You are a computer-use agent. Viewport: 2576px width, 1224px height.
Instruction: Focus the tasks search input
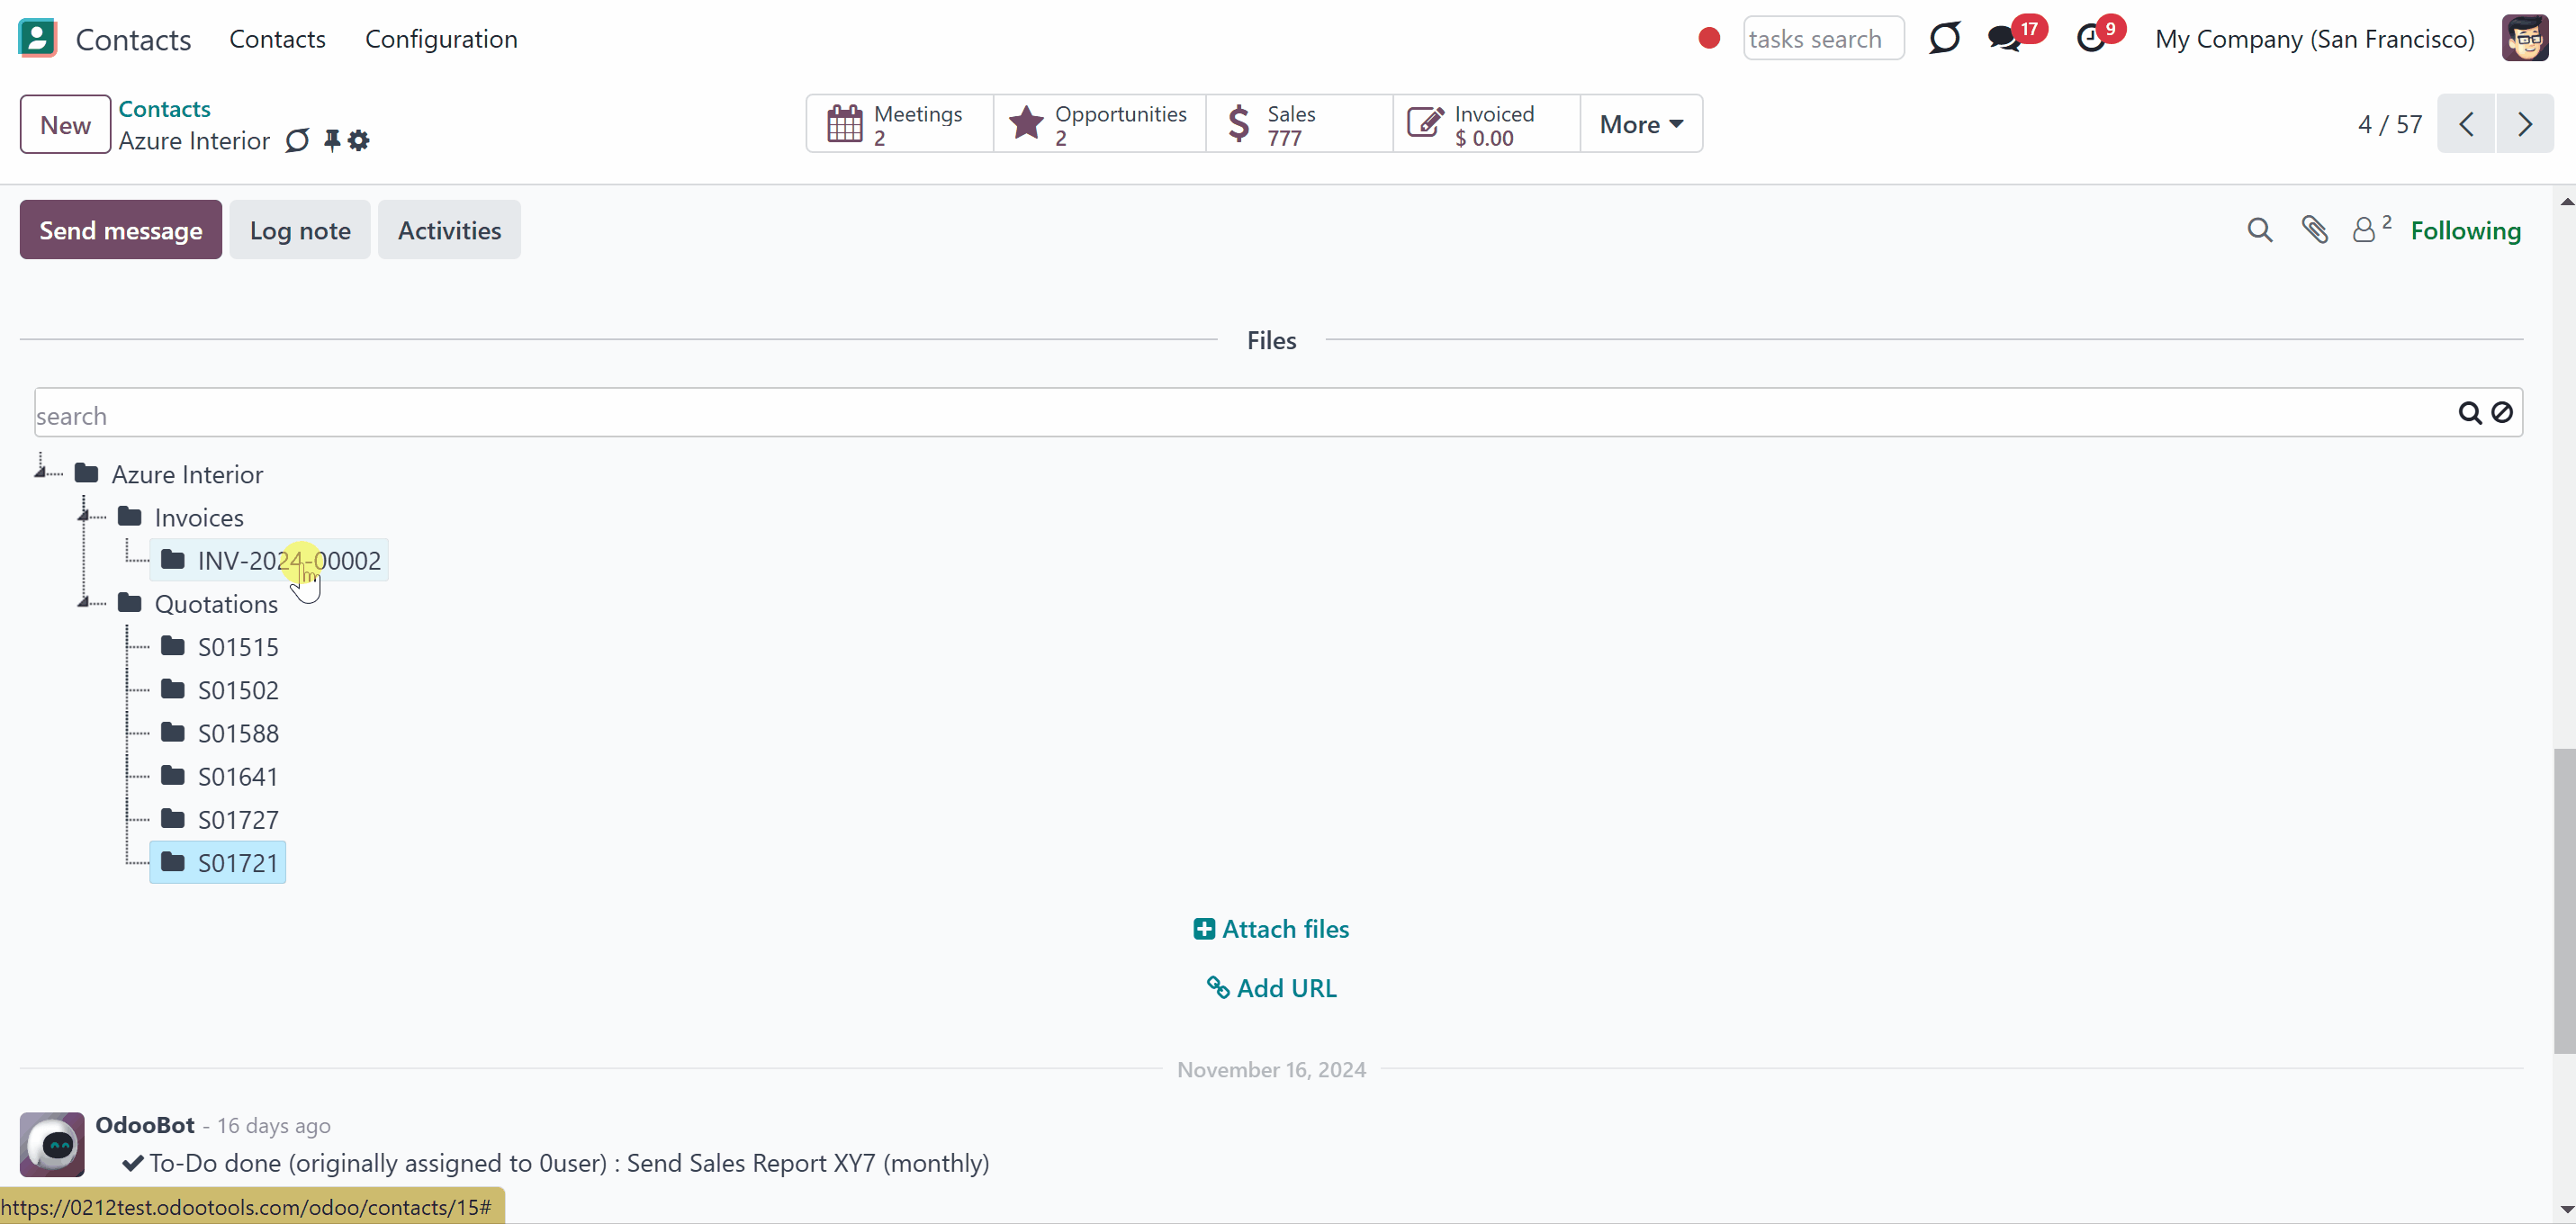click(1823, 39)
